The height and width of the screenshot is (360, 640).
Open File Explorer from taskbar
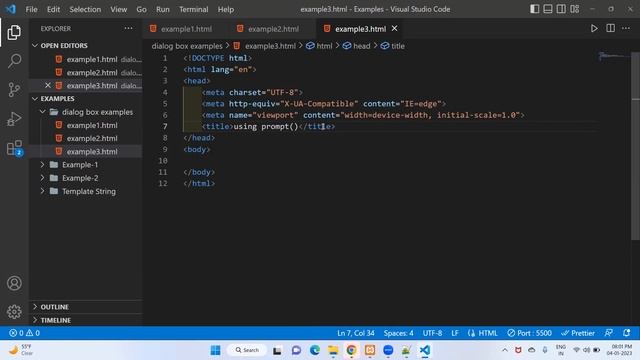click(333, 350)
